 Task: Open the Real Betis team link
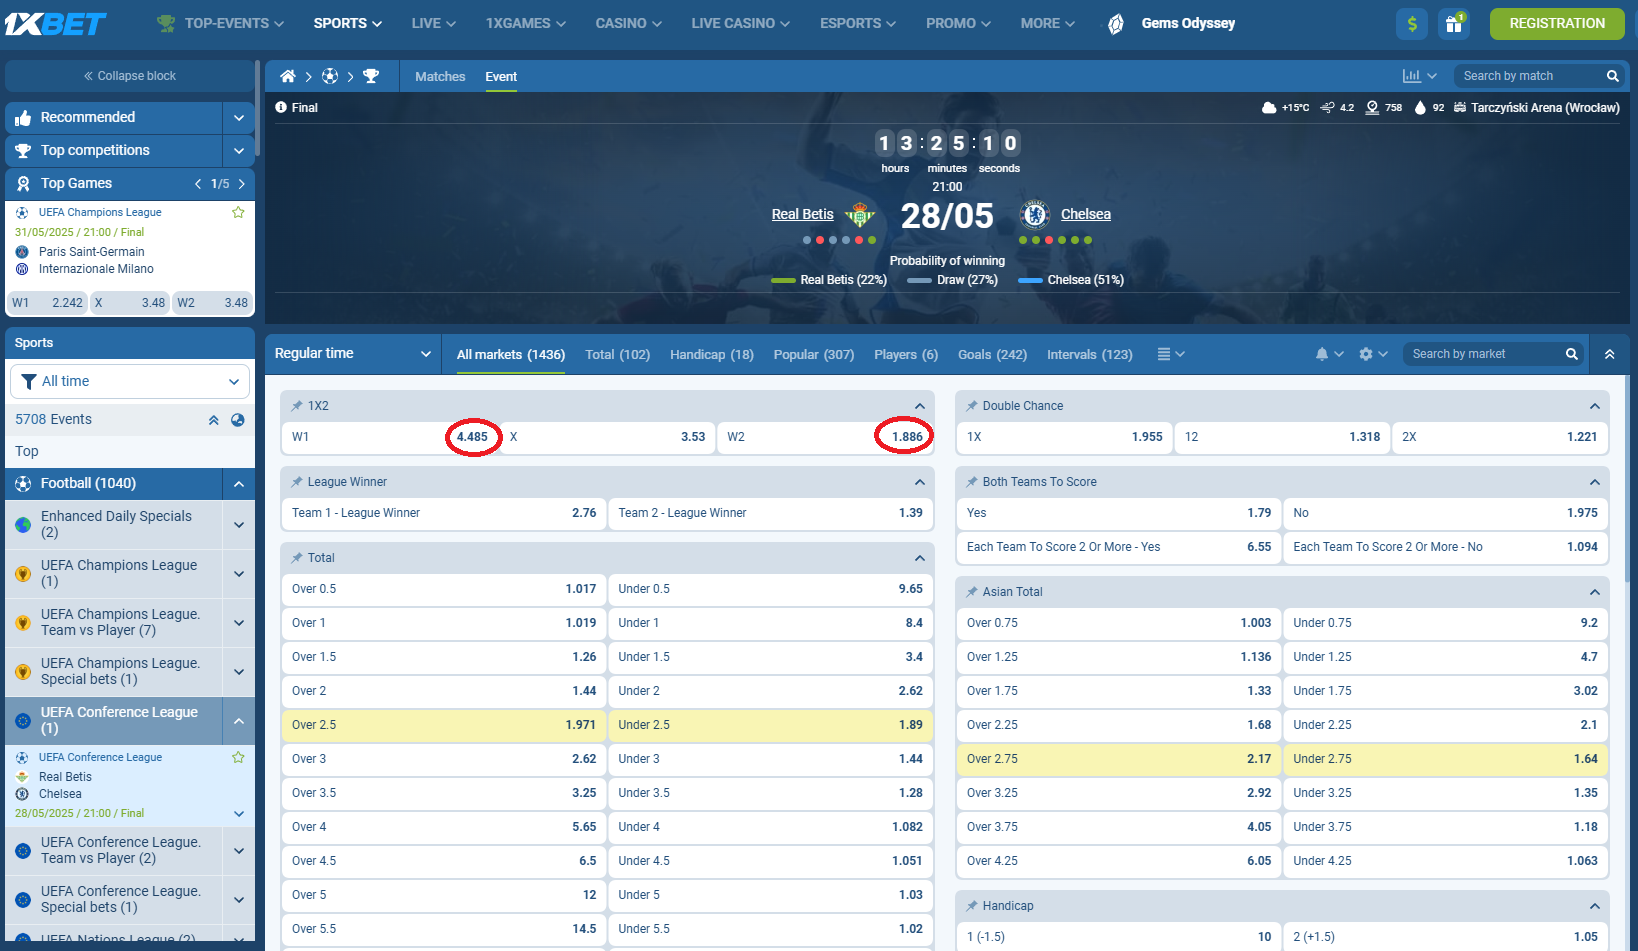[x=802, y=214]
